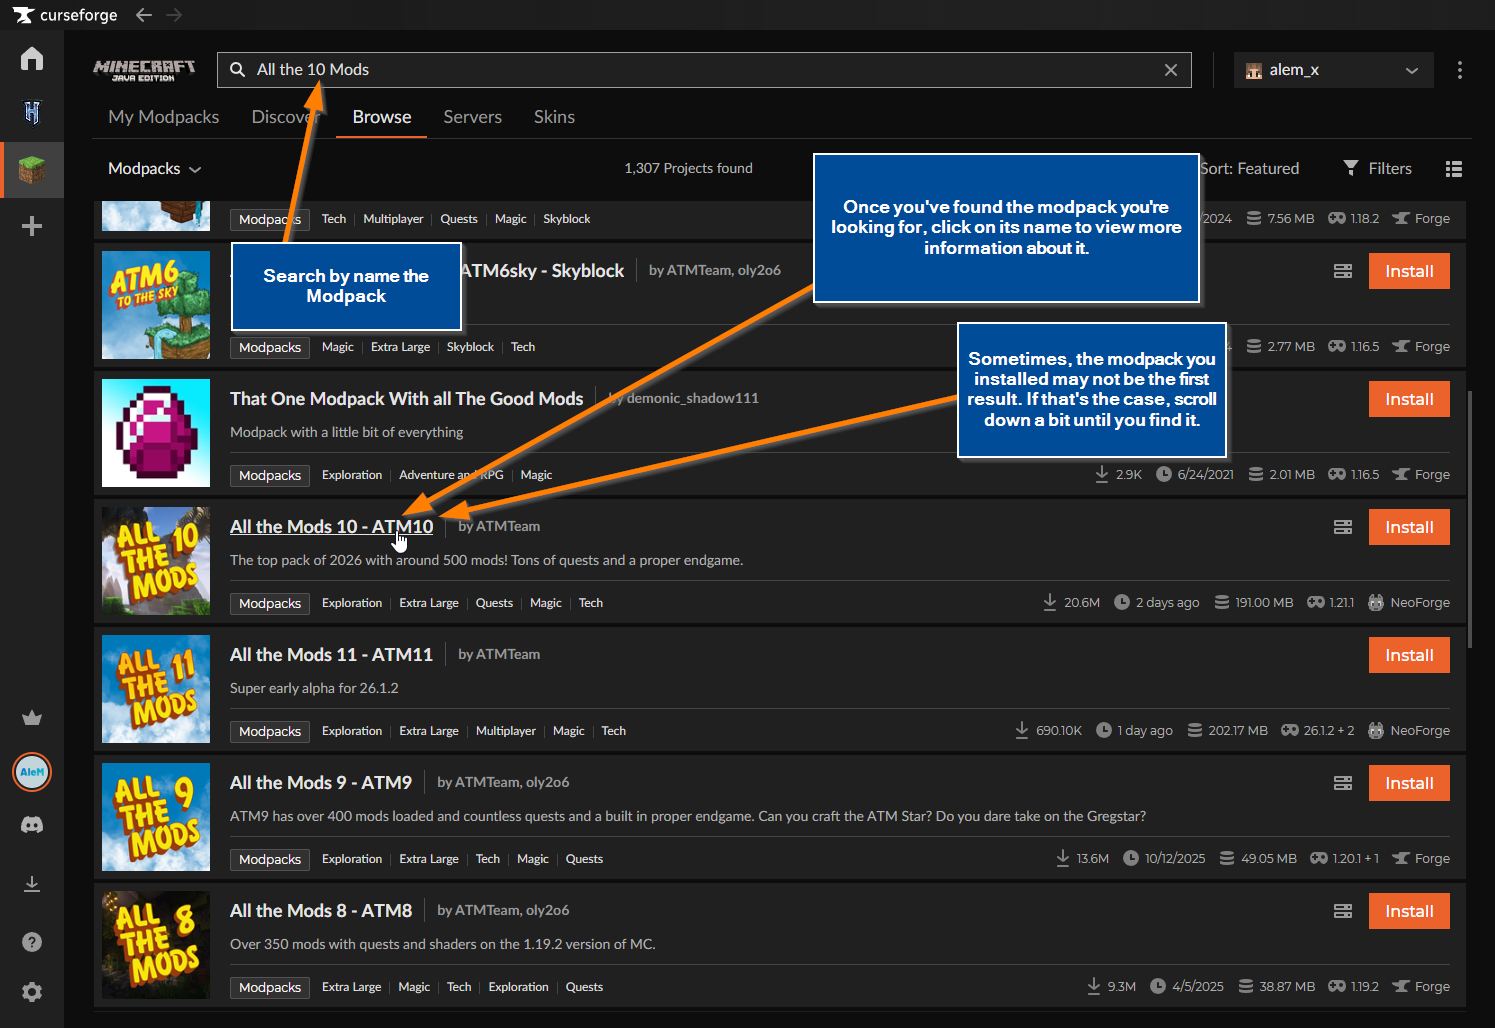Click server icon for All the Mods 10
Viewport: 1495px width, 1028px height.
pos(1343,527)
